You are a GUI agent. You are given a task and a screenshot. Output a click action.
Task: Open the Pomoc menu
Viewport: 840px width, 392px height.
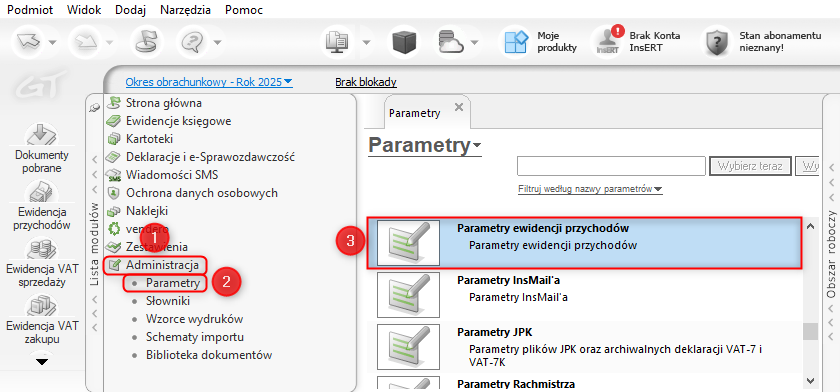click(244, 10)
